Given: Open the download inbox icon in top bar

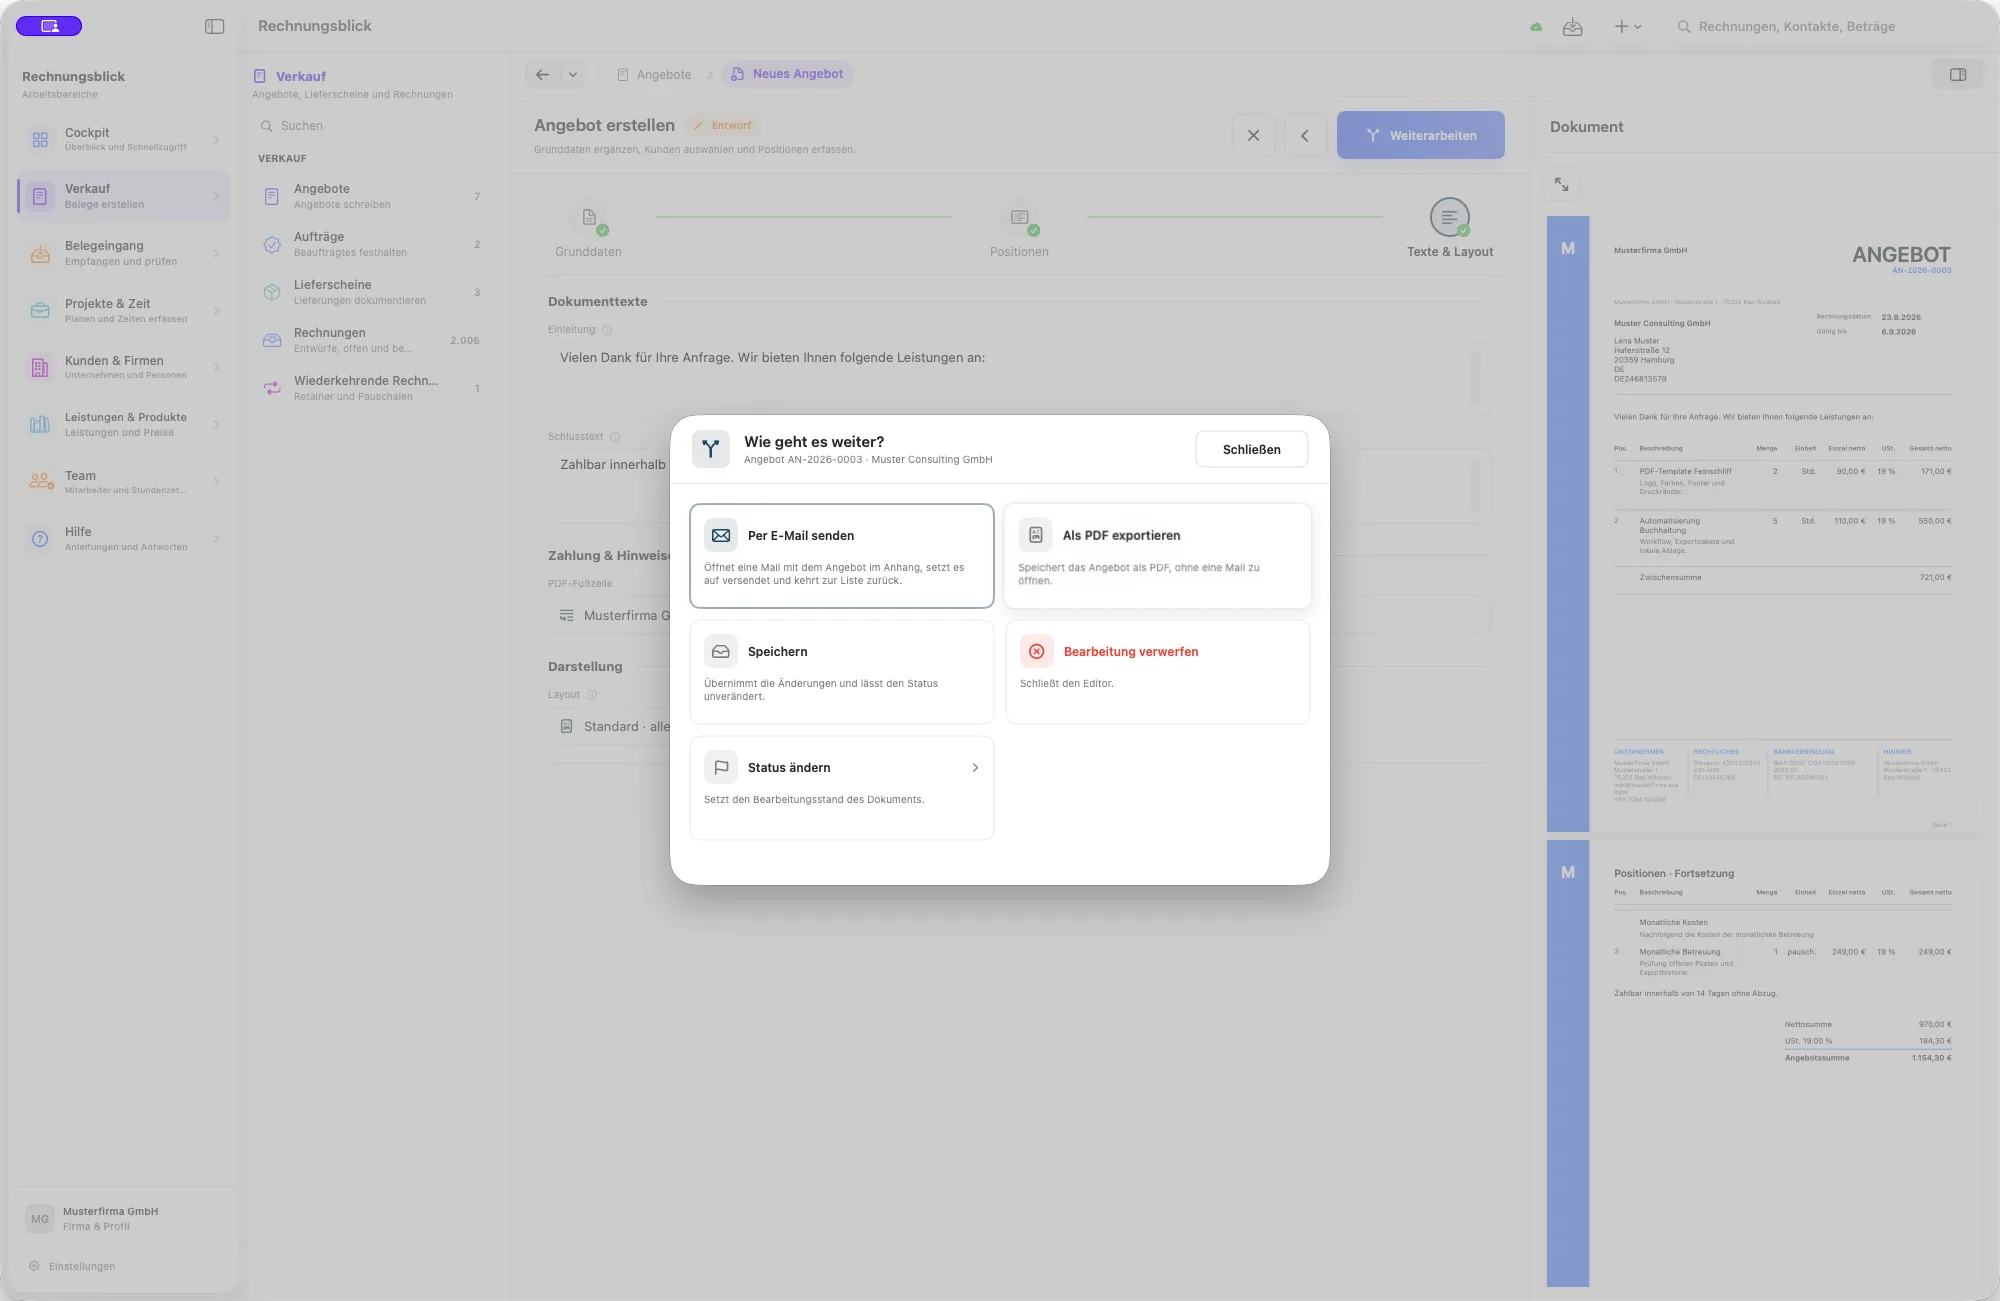Looking at the screenshot, I should [x=1573, y=27].
